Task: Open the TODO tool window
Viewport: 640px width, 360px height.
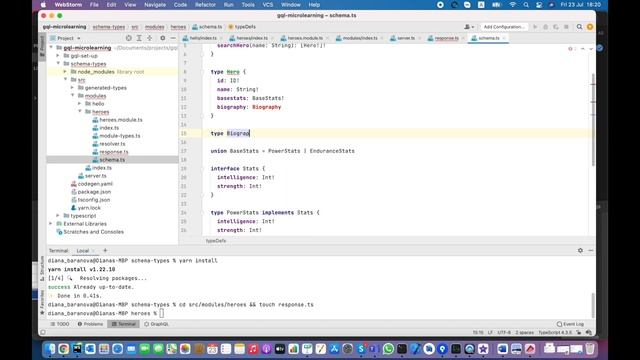Action: pos(60,324)
